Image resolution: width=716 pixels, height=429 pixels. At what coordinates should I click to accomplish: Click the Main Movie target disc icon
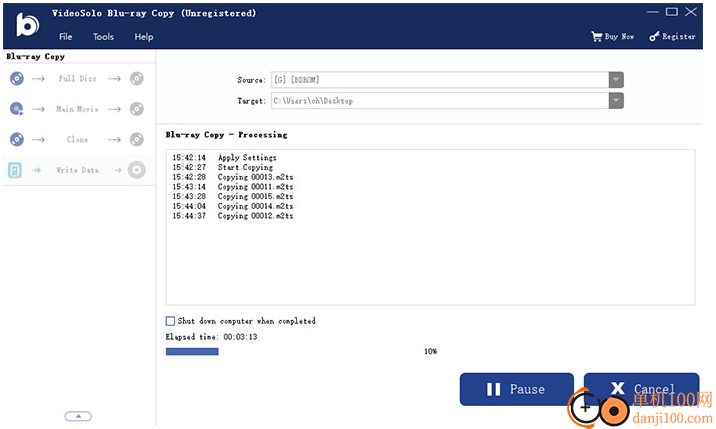[x=137, y=109]
